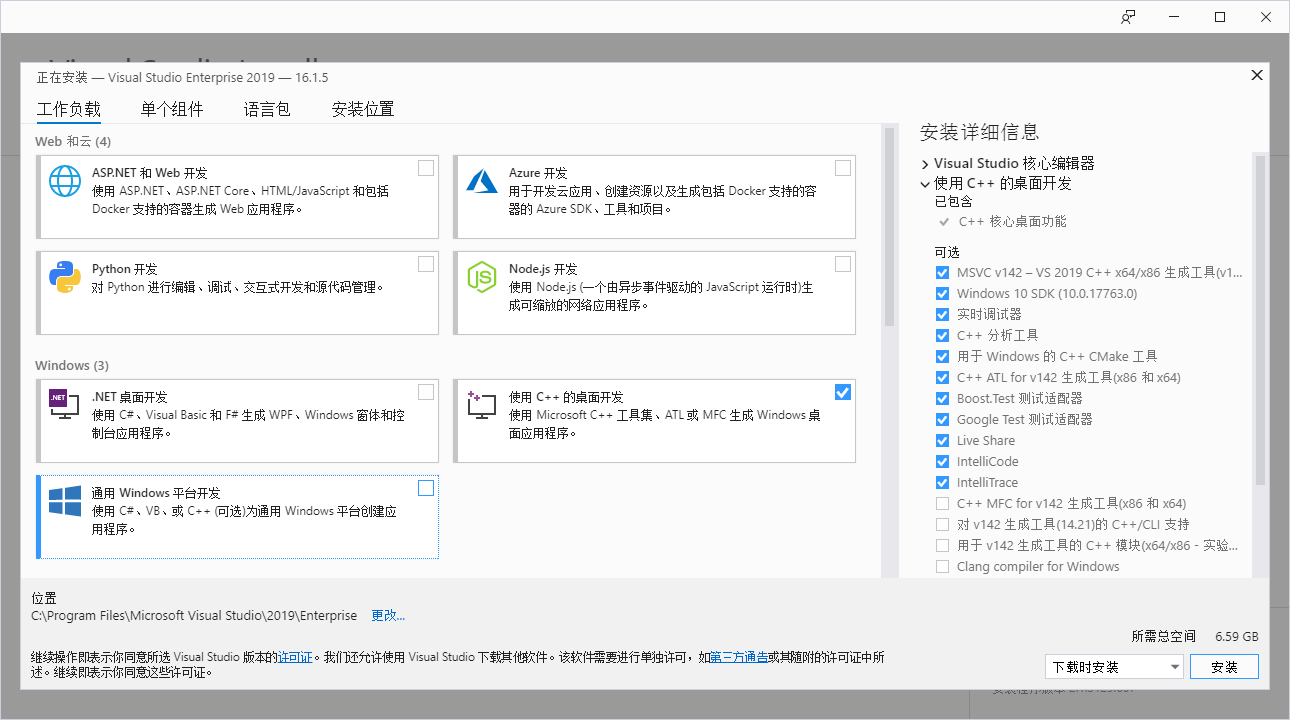Viewport: 1290px width, 720px height.
Task: Check Clang compiler for Windows
Action: (x=942, y=566)
